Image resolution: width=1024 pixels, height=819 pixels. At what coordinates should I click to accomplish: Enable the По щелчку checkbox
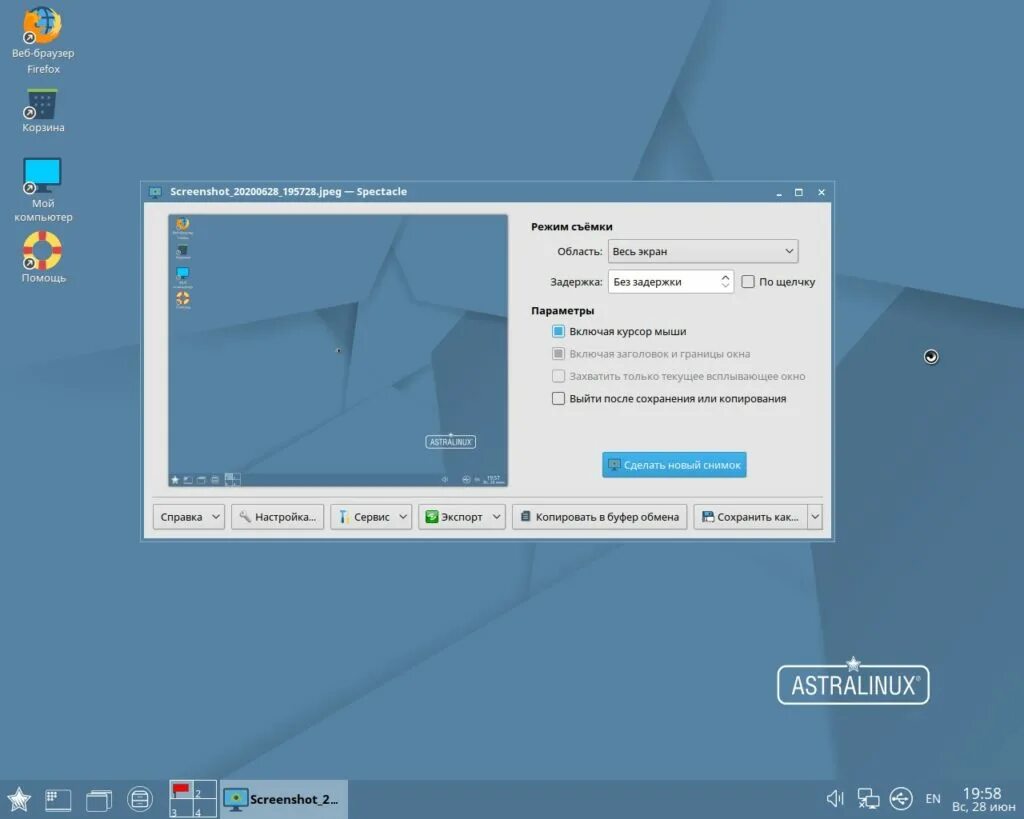click(748, 281)
